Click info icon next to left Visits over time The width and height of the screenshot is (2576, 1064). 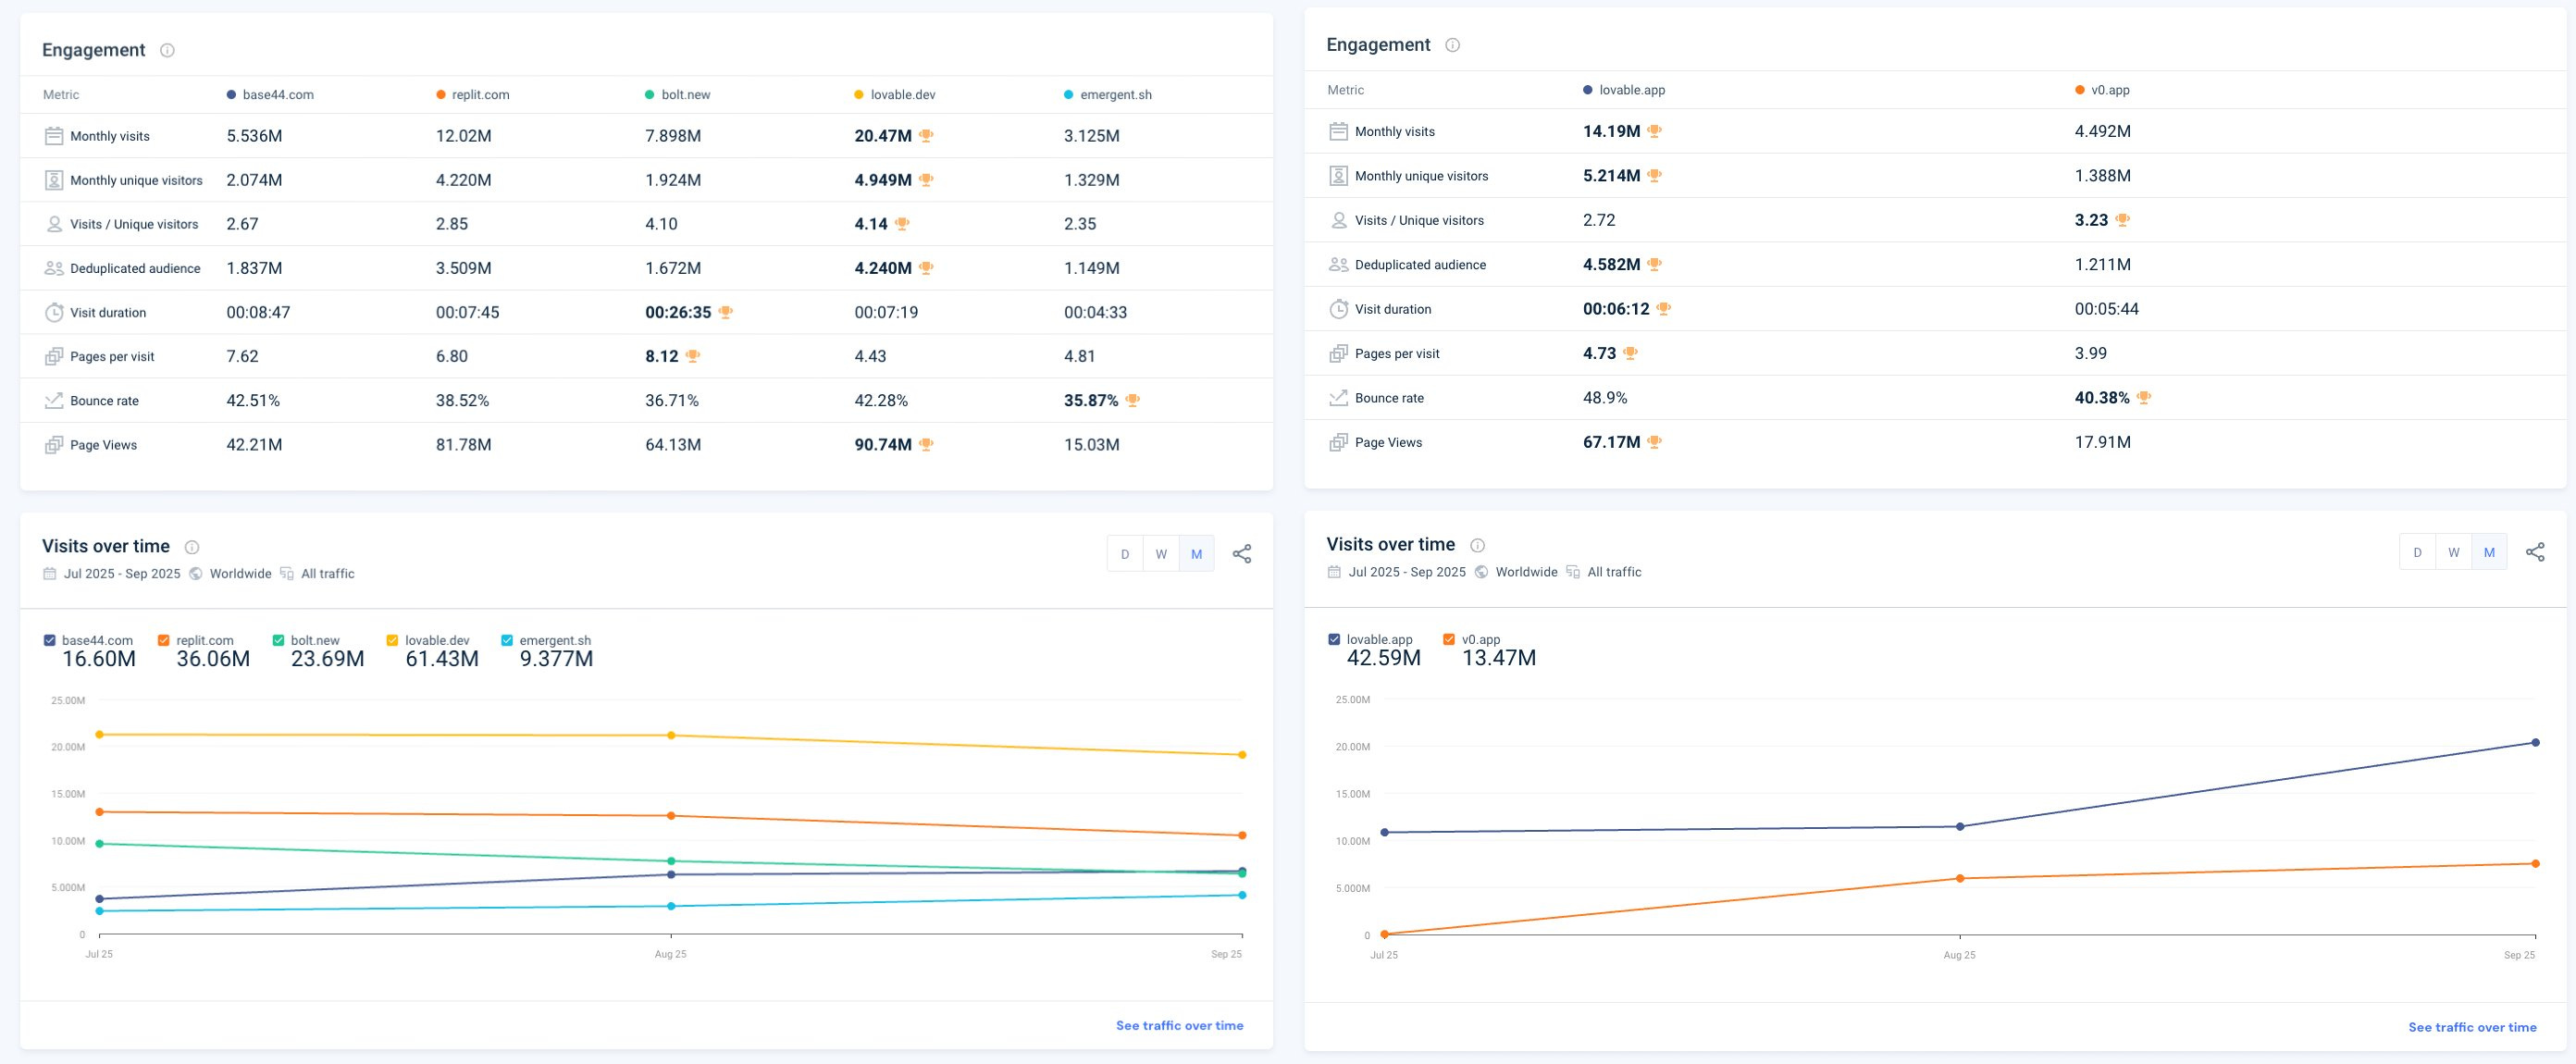[192, 547]
